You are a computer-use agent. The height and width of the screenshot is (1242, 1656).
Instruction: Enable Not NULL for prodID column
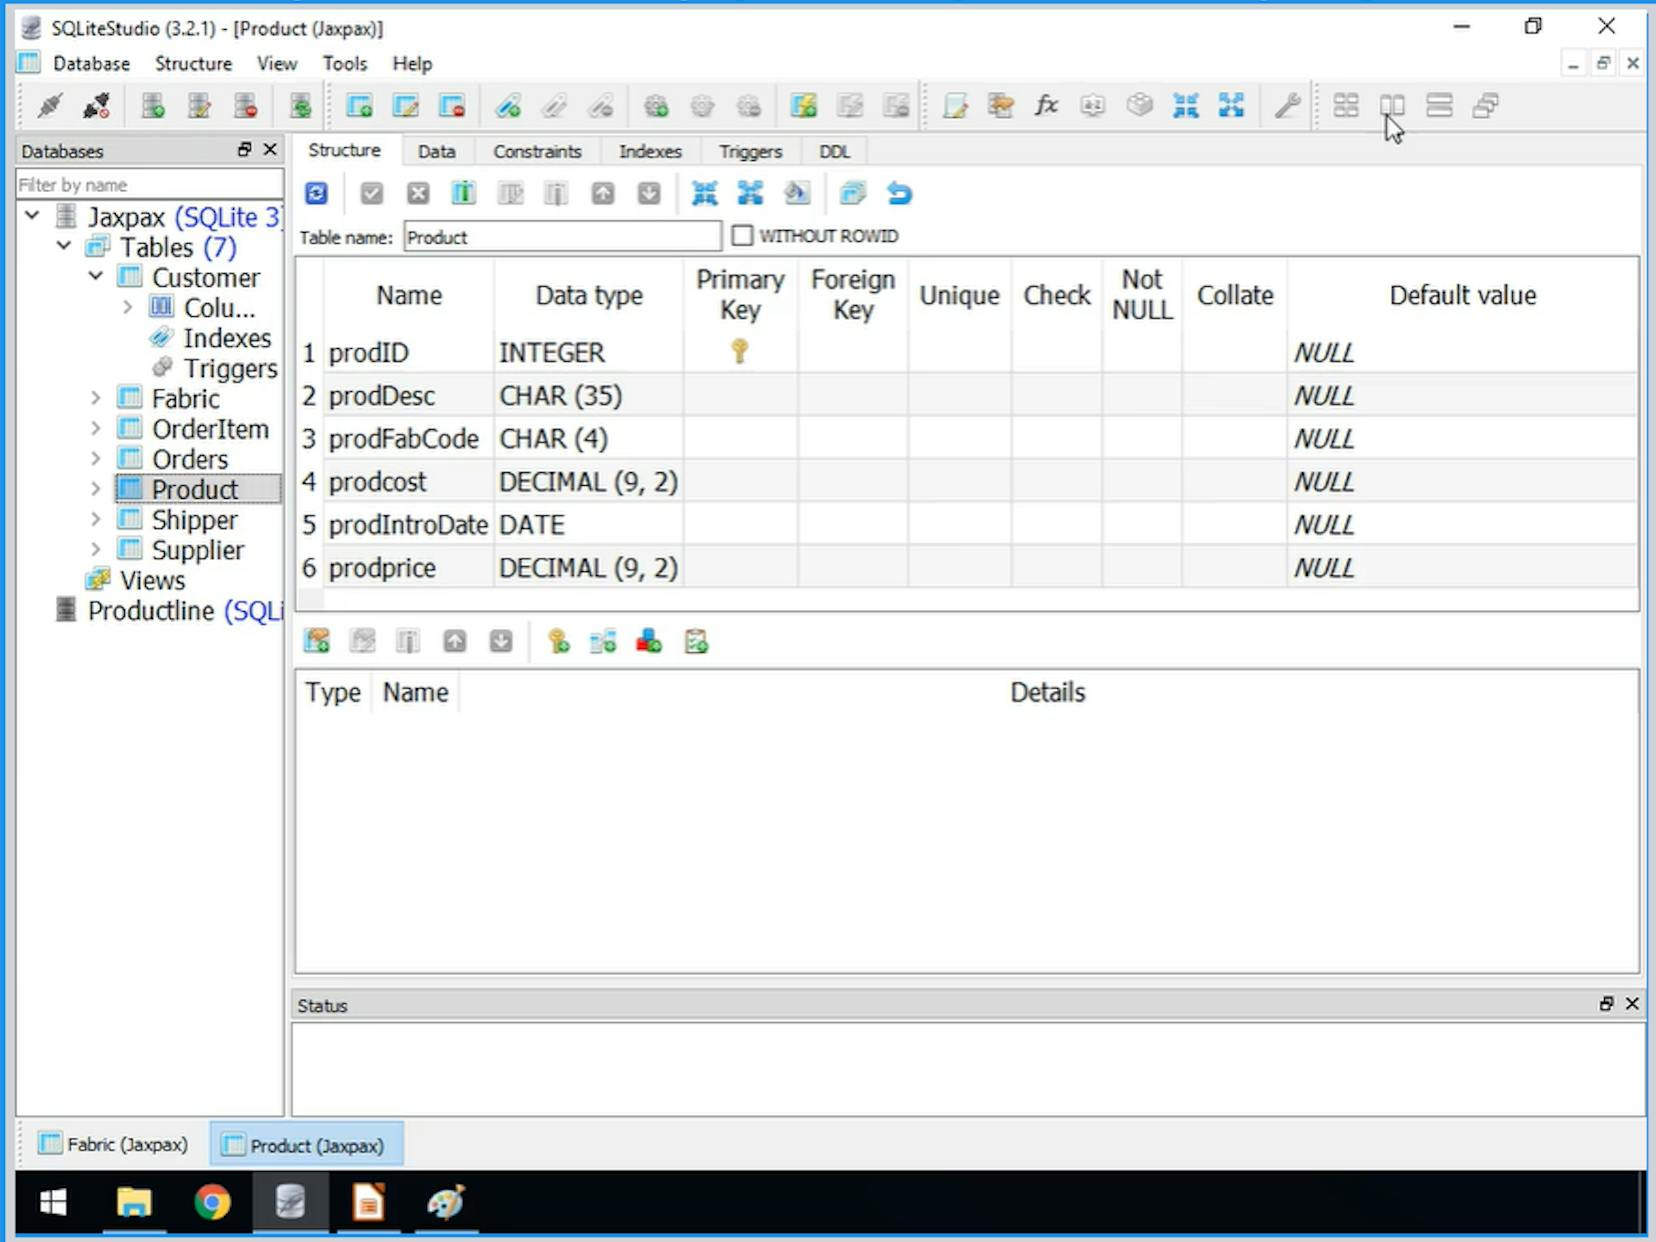click(x=1141, y=352)
